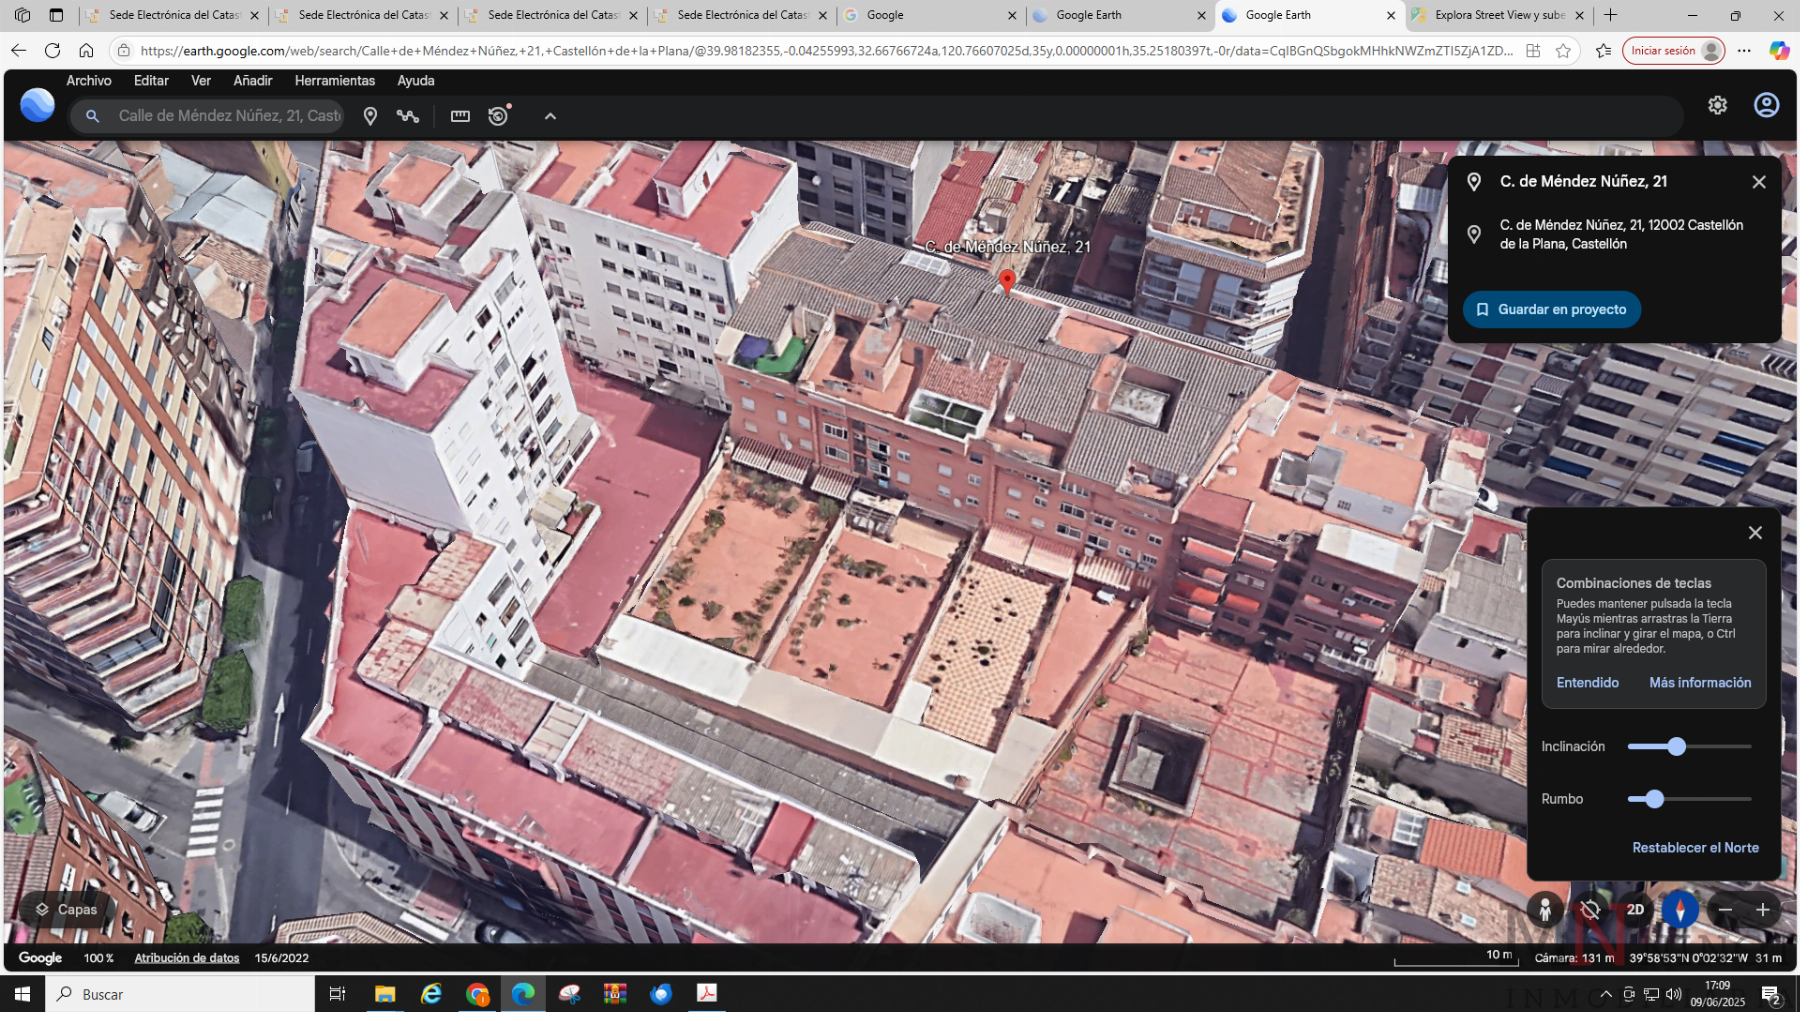This screenshot has height=1012, width=1800.
Task: Select the measure distance ruler tool
Action: coord(460,116)
